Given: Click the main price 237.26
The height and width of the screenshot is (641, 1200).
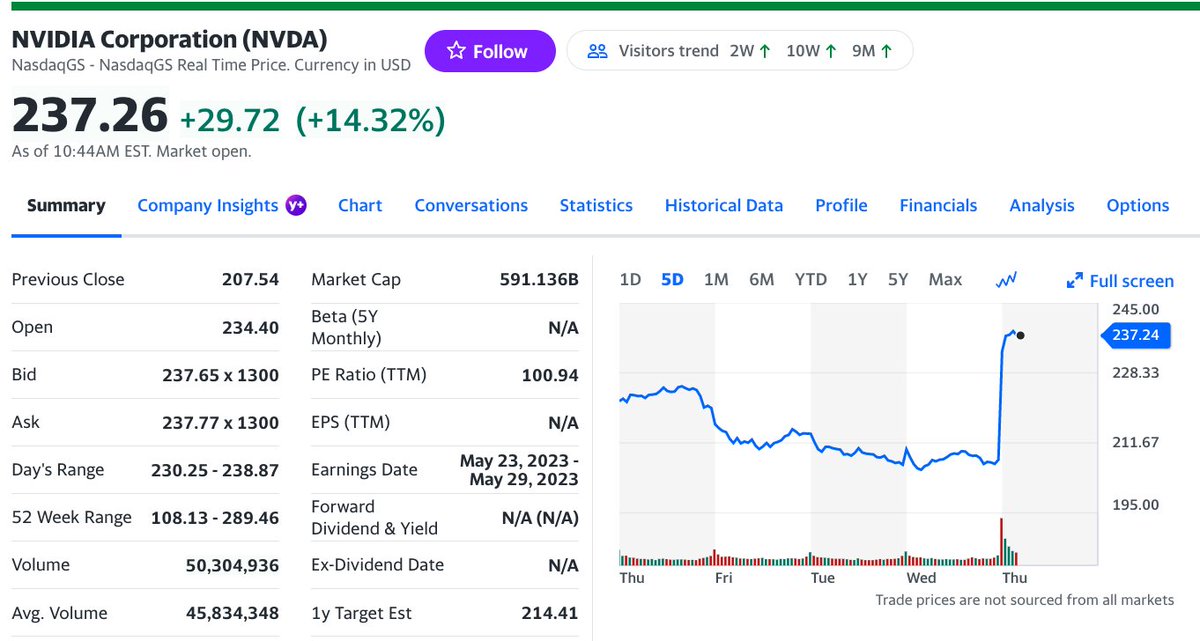Looking at the screenshot, I should (x=90, y=115).
